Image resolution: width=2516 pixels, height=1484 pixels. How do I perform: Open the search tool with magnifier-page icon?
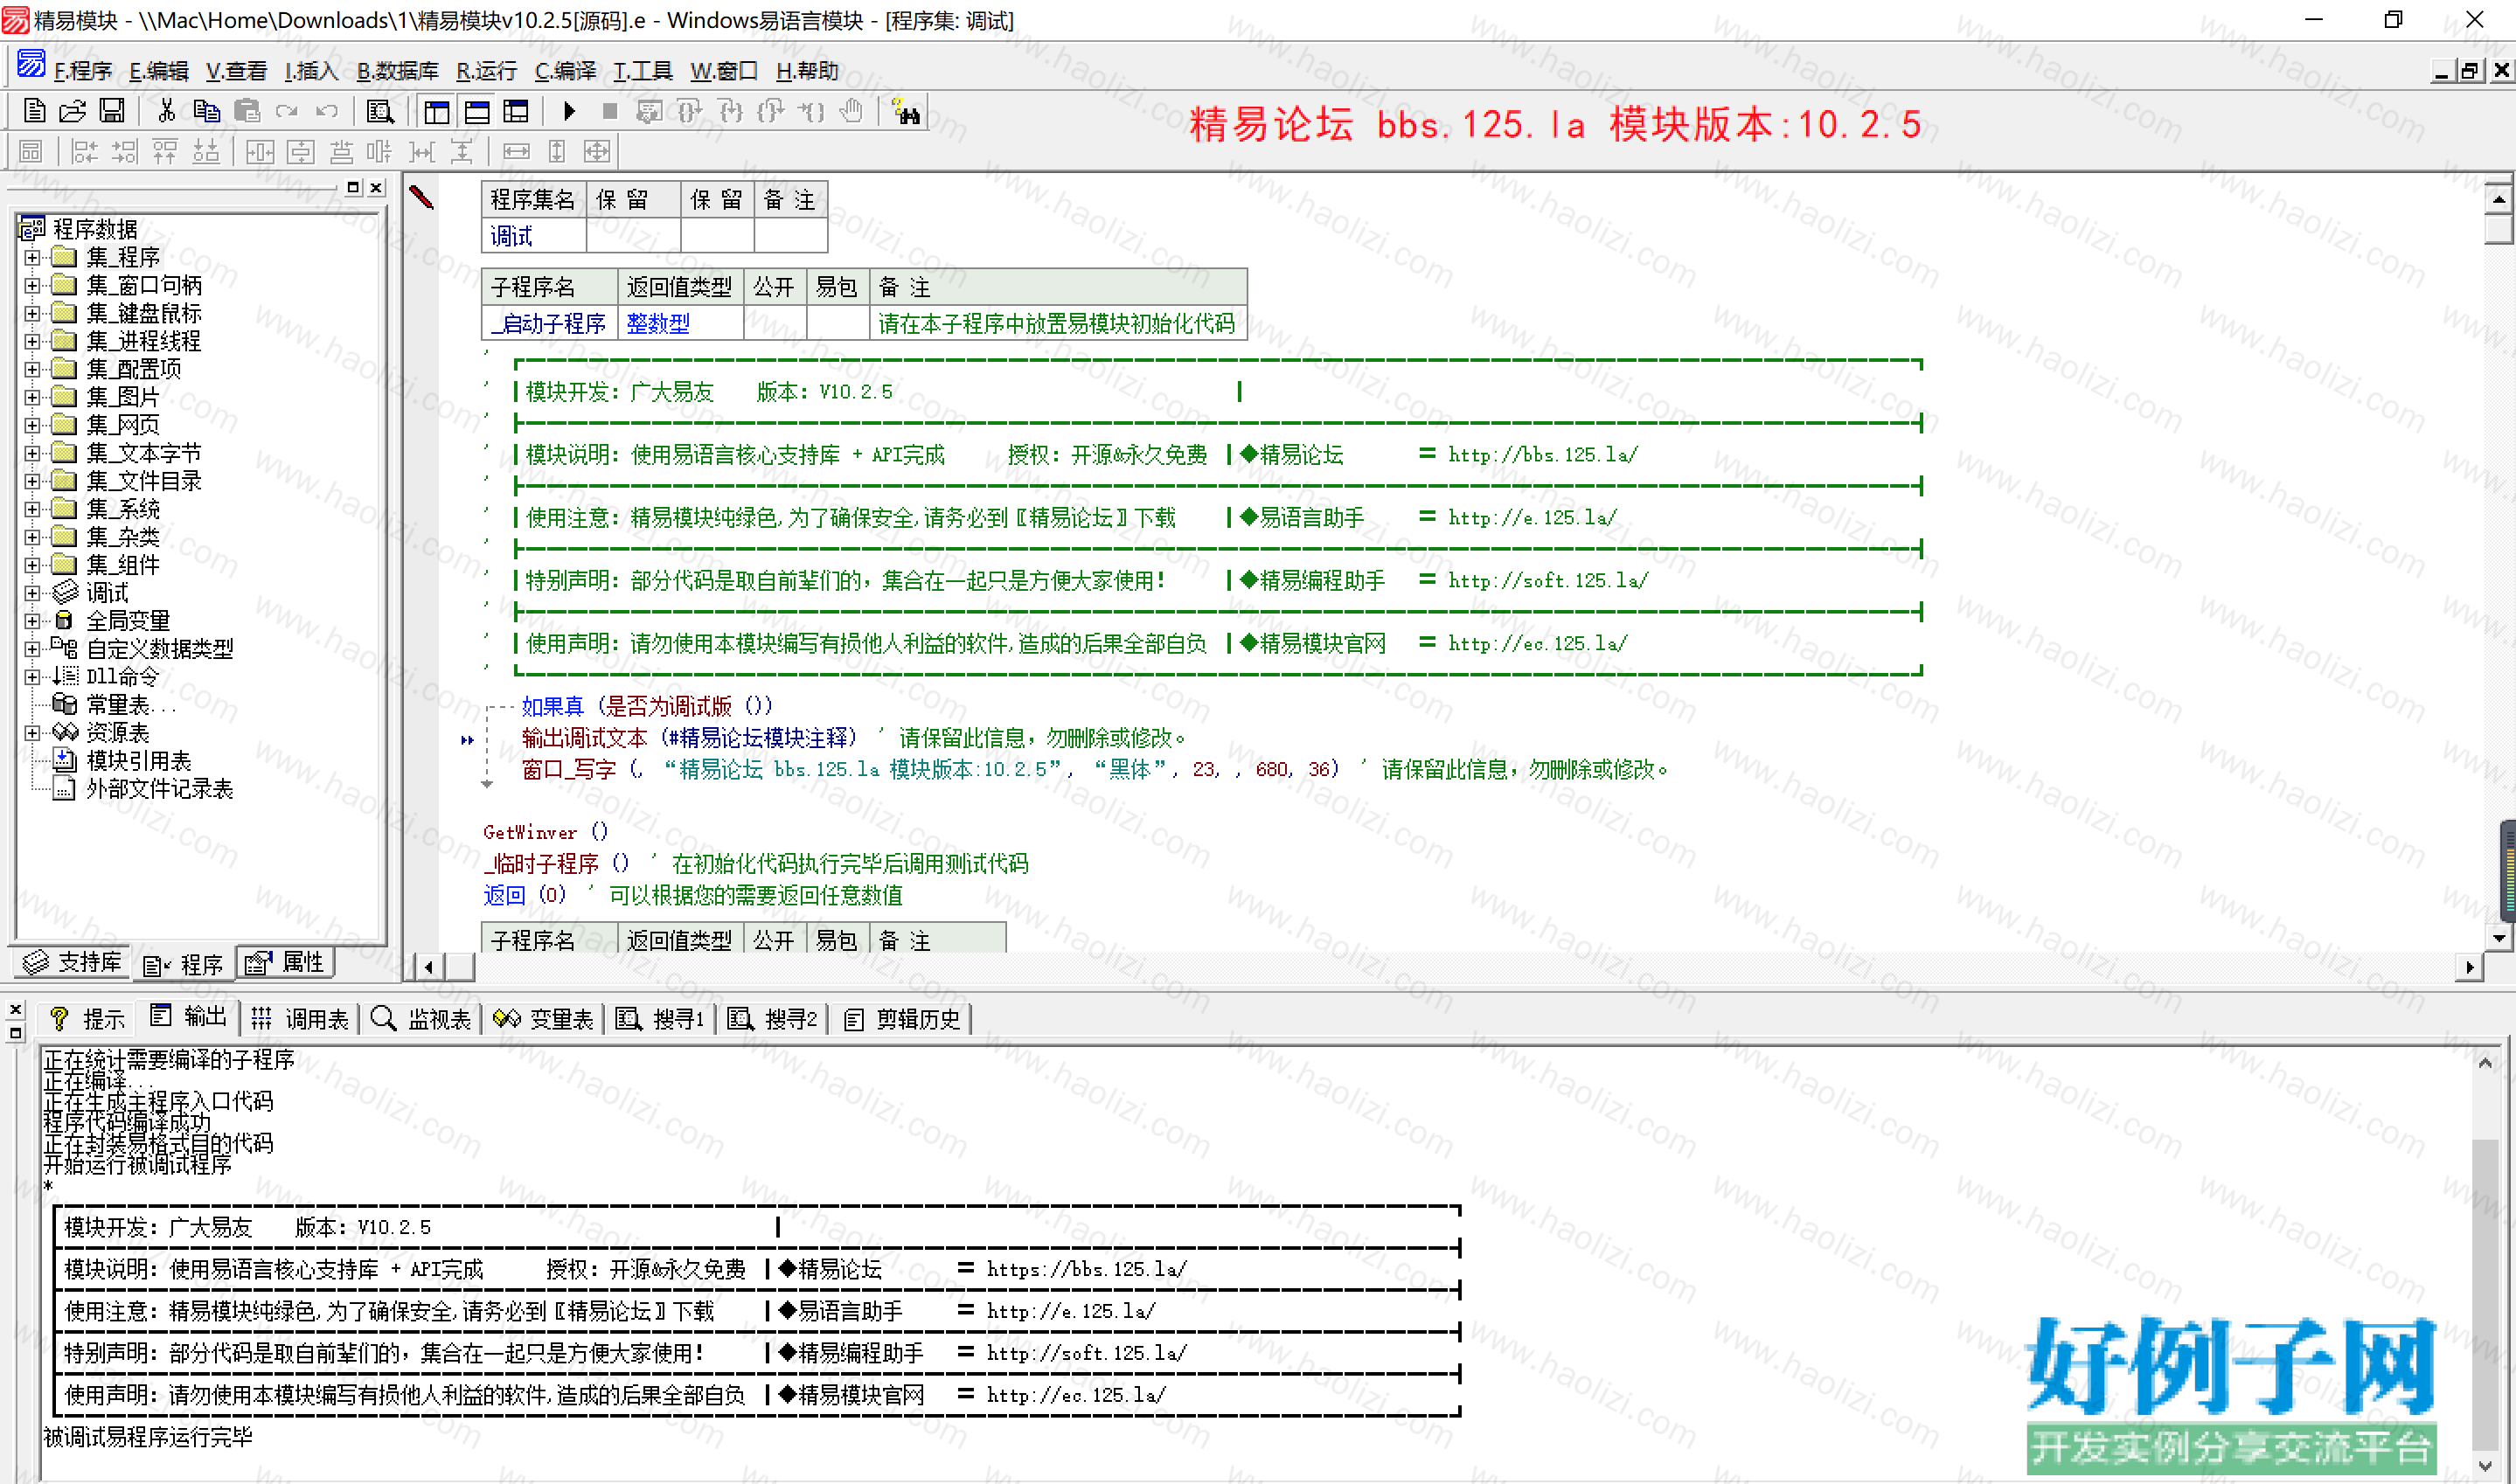[380, 111]
